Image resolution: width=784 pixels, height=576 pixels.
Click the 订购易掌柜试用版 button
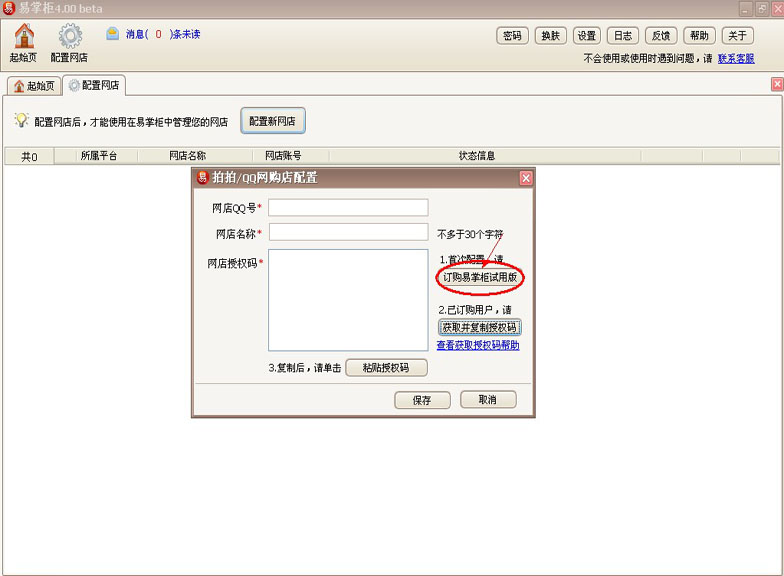pyautogui.click(x=480, y=277)
